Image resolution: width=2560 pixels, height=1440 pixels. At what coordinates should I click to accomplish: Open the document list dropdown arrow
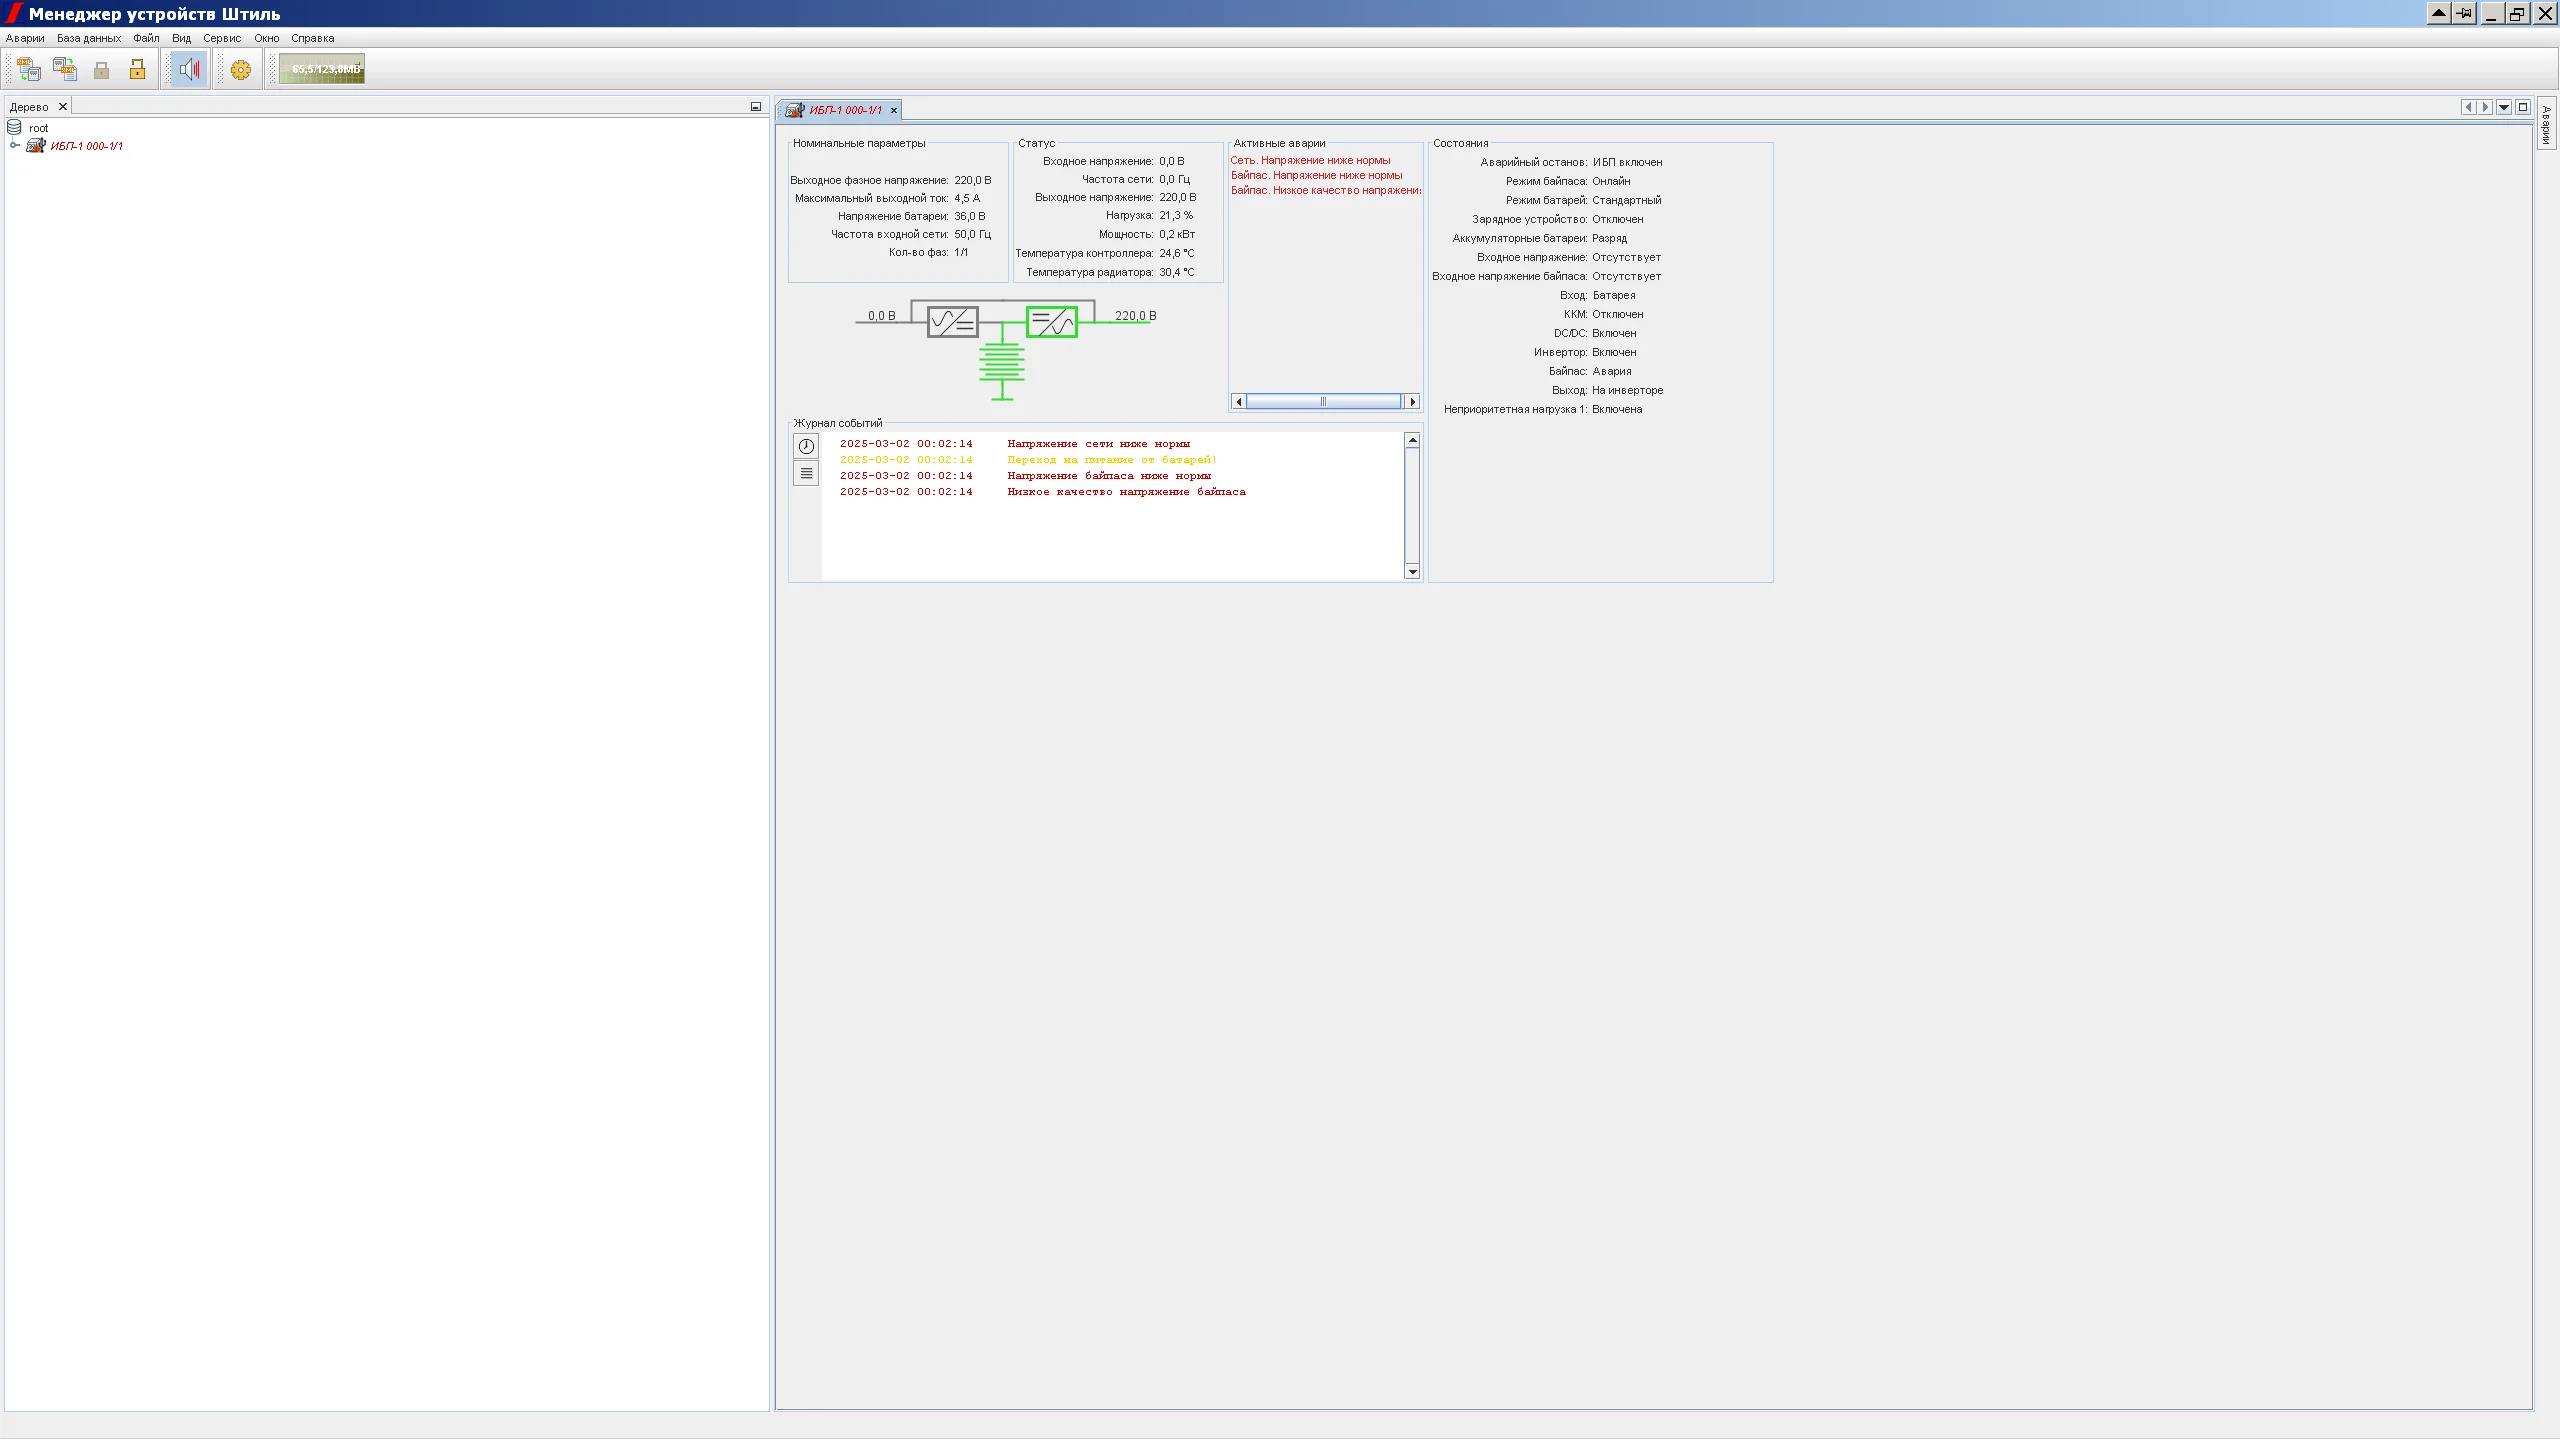point(2504,107)
